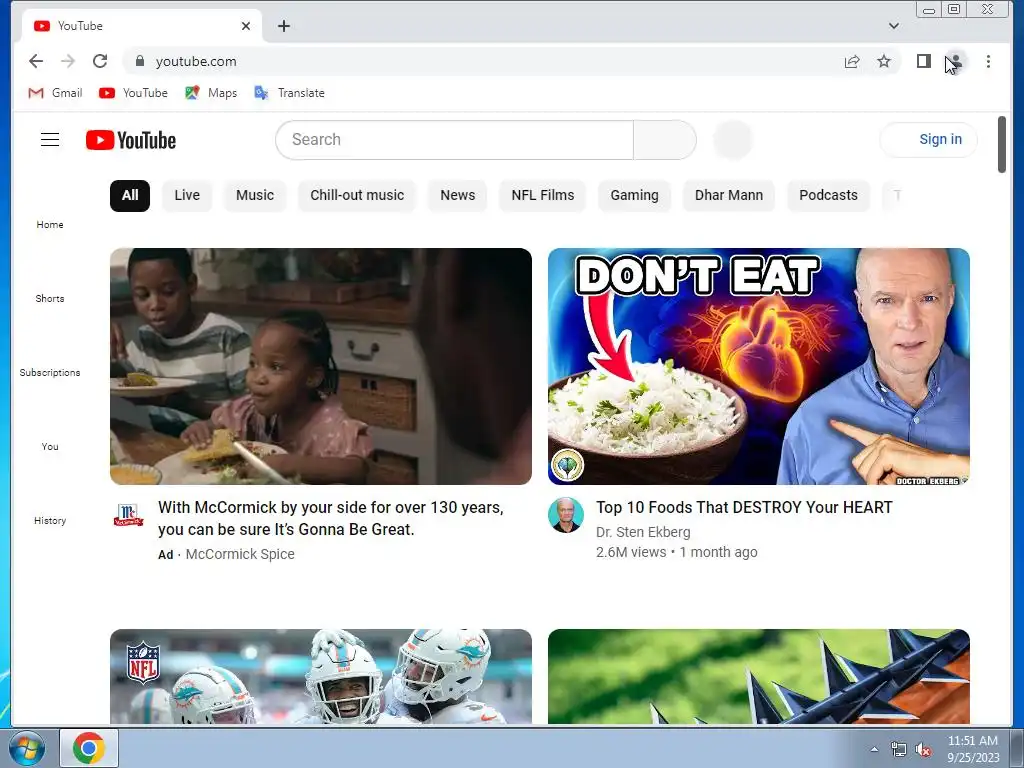Click inside the YouTube Search field

[455, 140]
